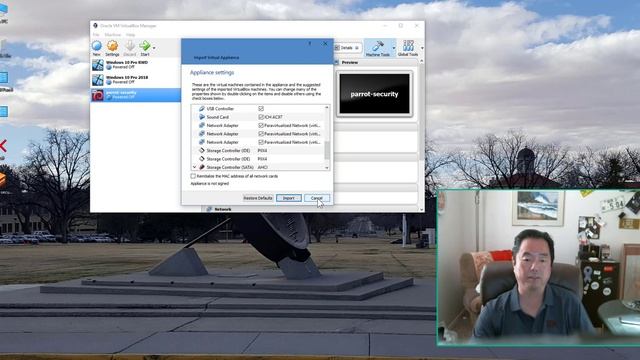Viewport: 640px width, 360px height.
Task: Start the VM with the green arrow
Action: coord(144,46)
